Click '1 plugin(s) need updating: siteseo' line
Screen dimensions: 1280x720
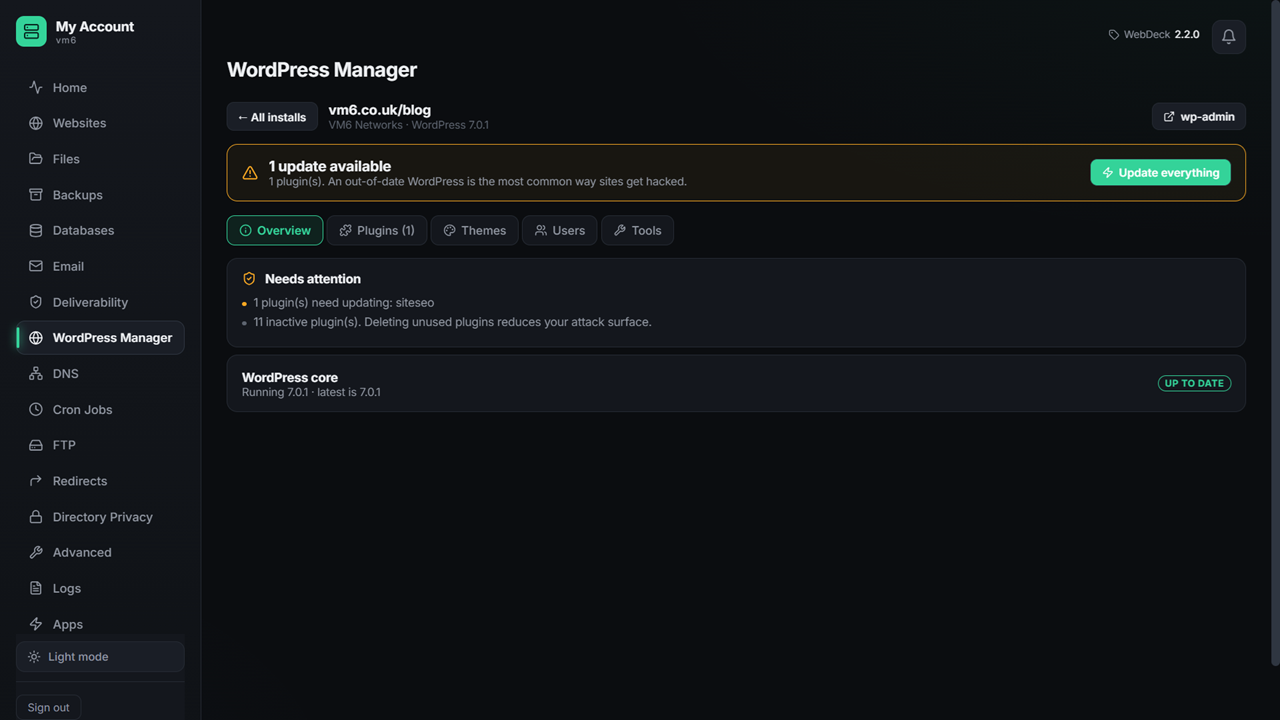point(344,302)
